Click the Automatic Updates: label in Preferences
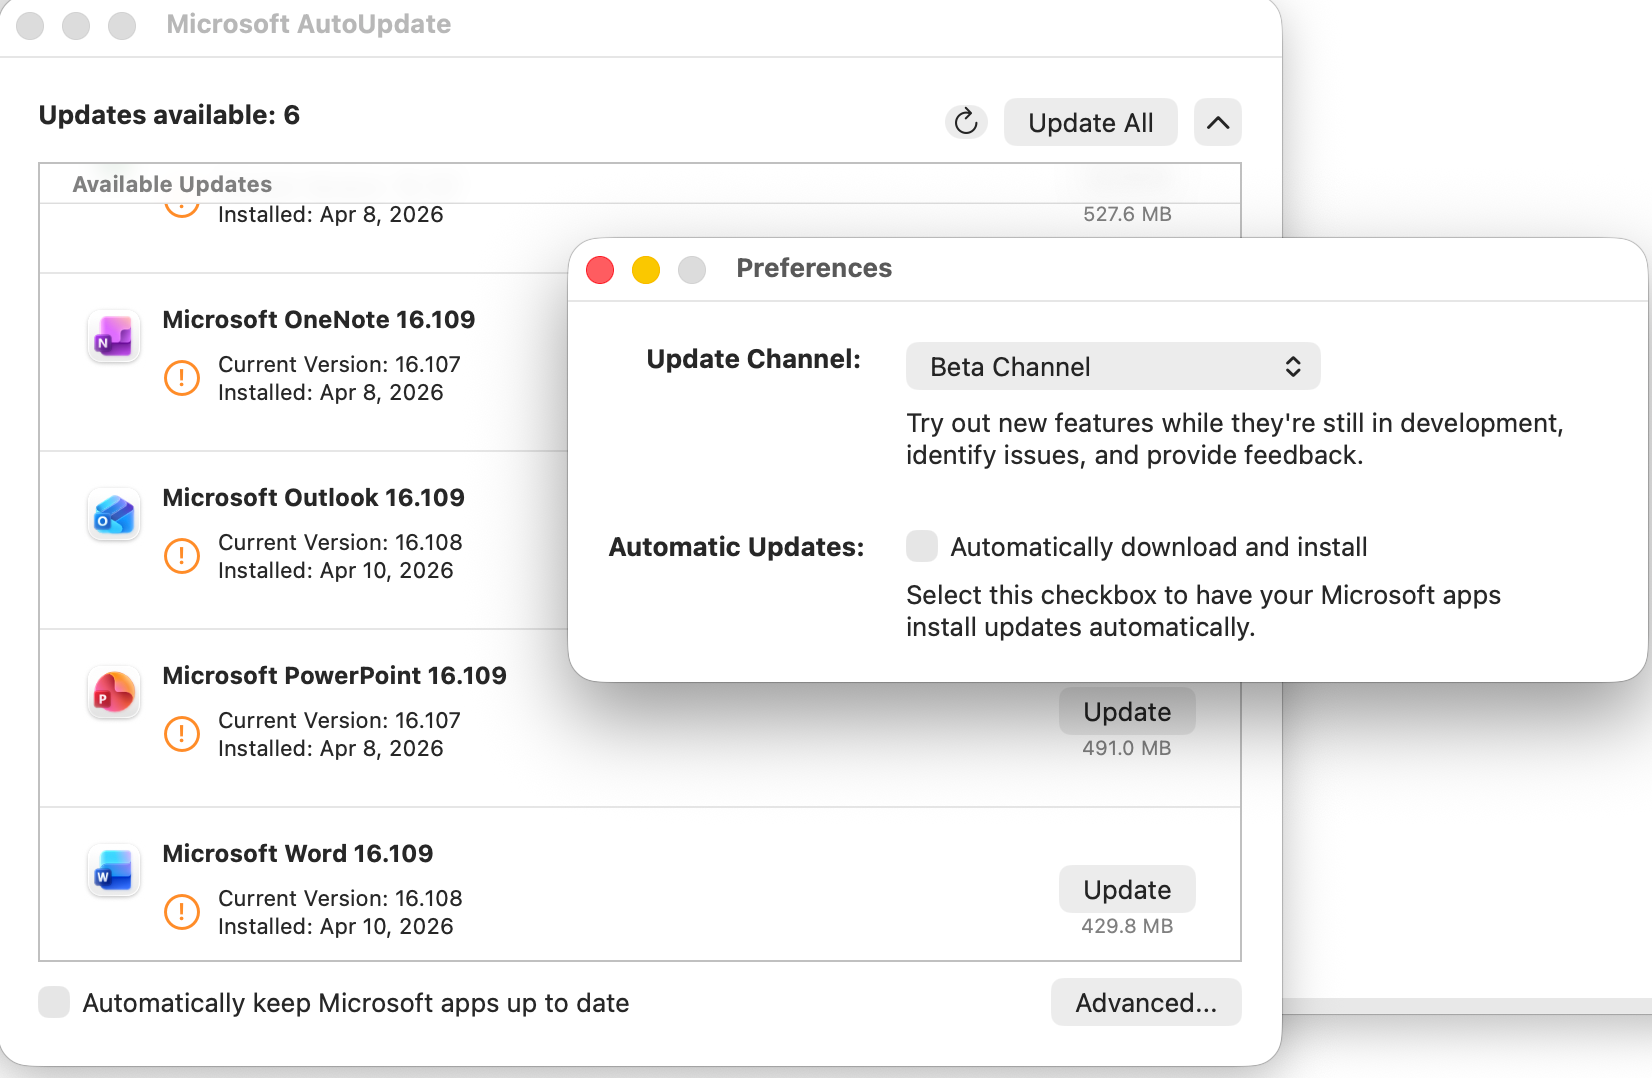 click(737, 547)
